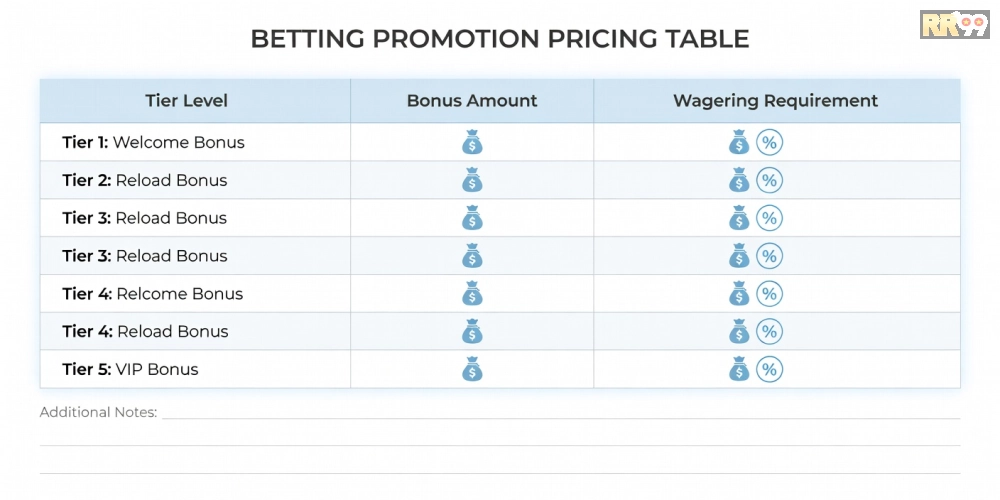Click the money bag in Tier 1 Bonus Amount

coord(472,143)
